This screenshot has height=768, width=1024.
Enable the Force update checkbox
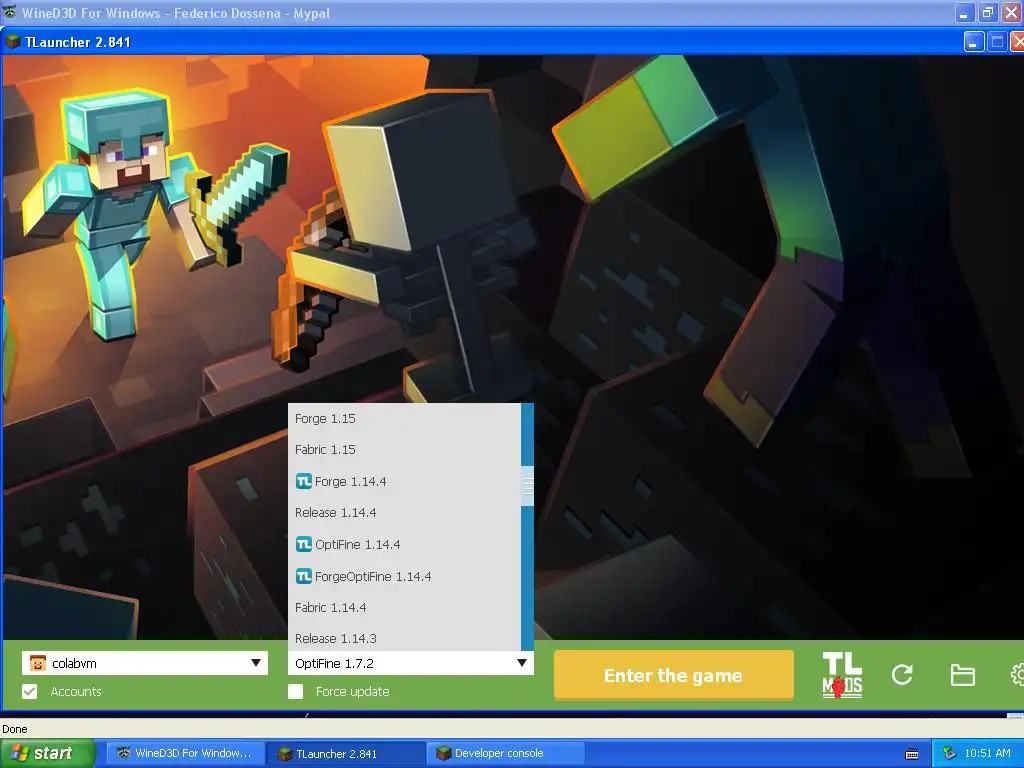pyautogui.click(x=295, y=691)
